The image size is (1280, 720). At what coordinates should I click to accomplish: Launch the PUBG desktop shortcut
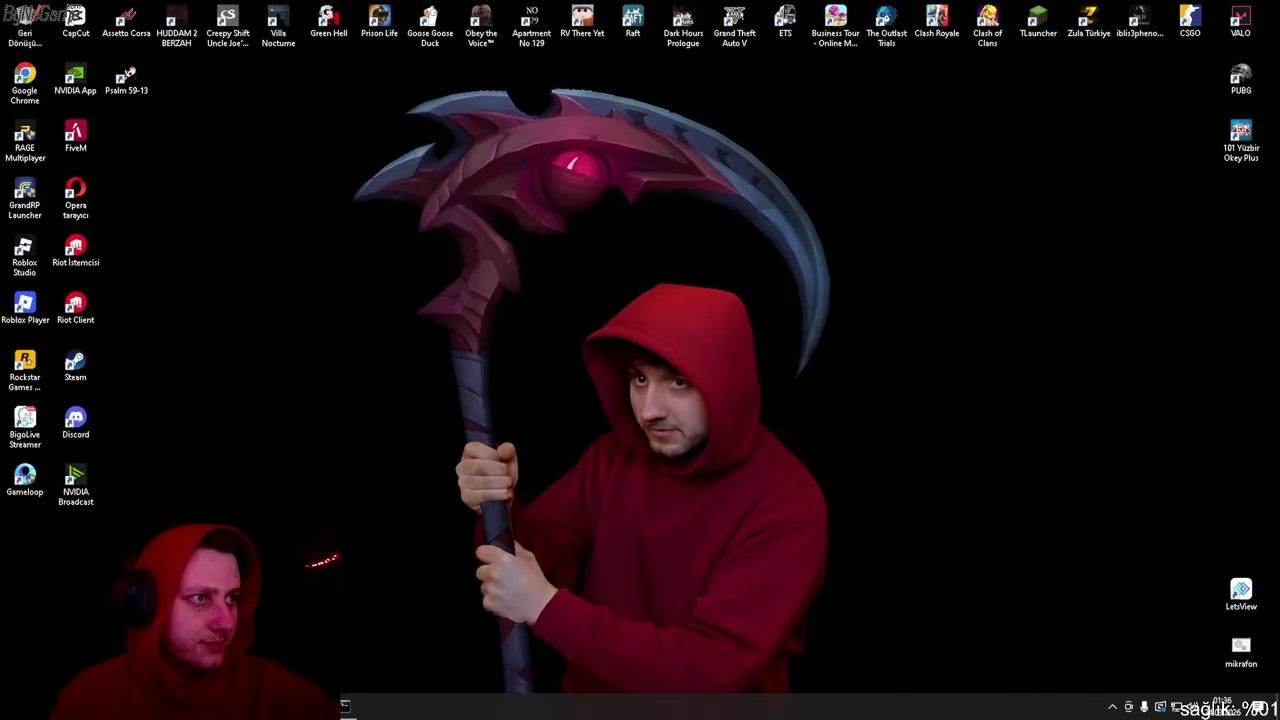coord(1241,80)
